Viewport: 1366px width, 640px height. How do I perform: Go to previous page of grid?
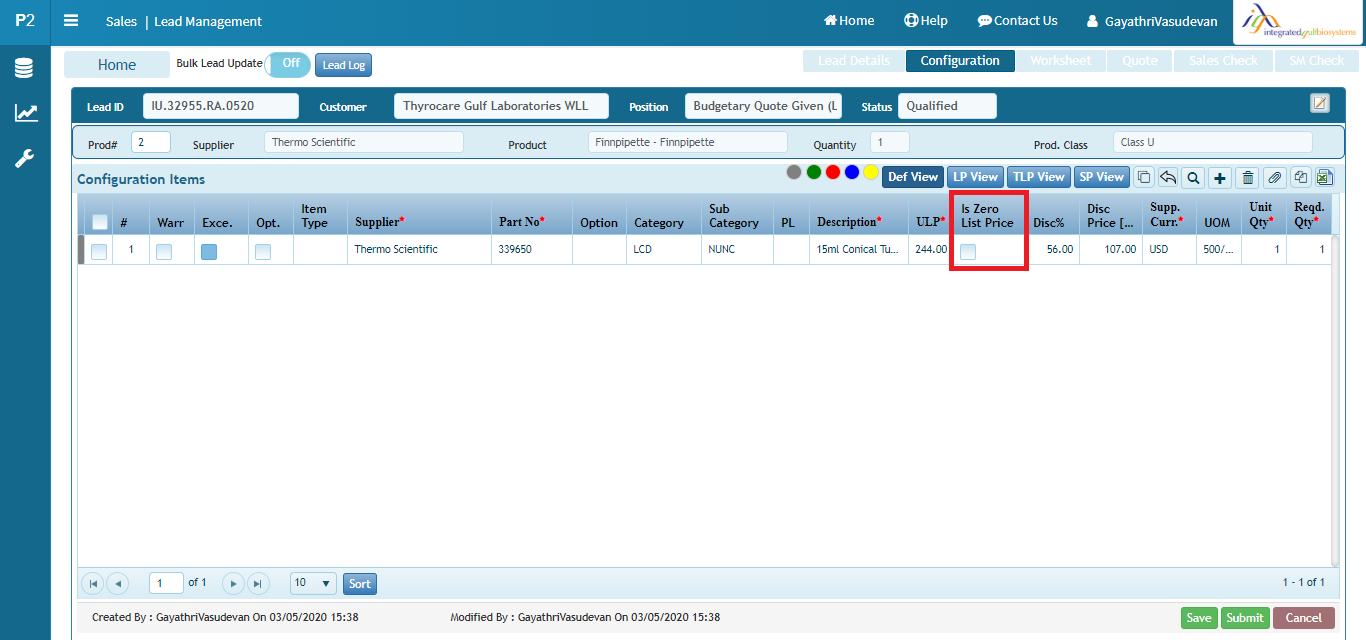pos(117,583)
